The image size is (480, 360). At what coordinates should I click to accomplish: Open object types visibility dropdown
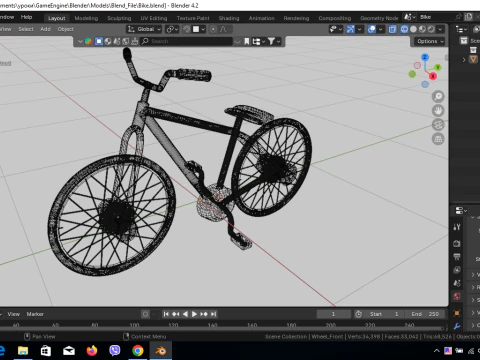pyautogui.click(x=335, y=29)
